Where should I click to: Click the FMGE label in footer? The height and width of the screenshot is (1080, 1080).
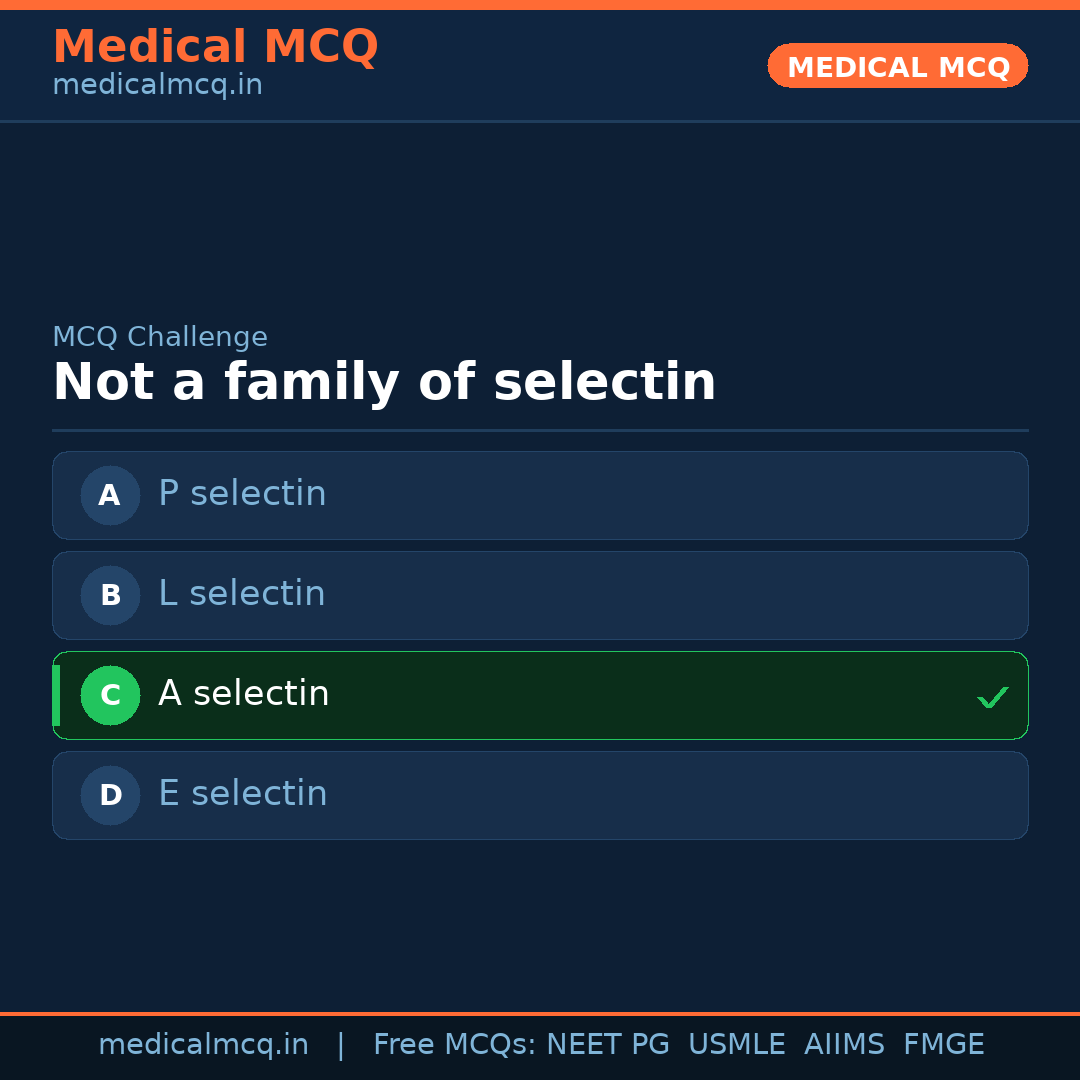pos(943,1043)
